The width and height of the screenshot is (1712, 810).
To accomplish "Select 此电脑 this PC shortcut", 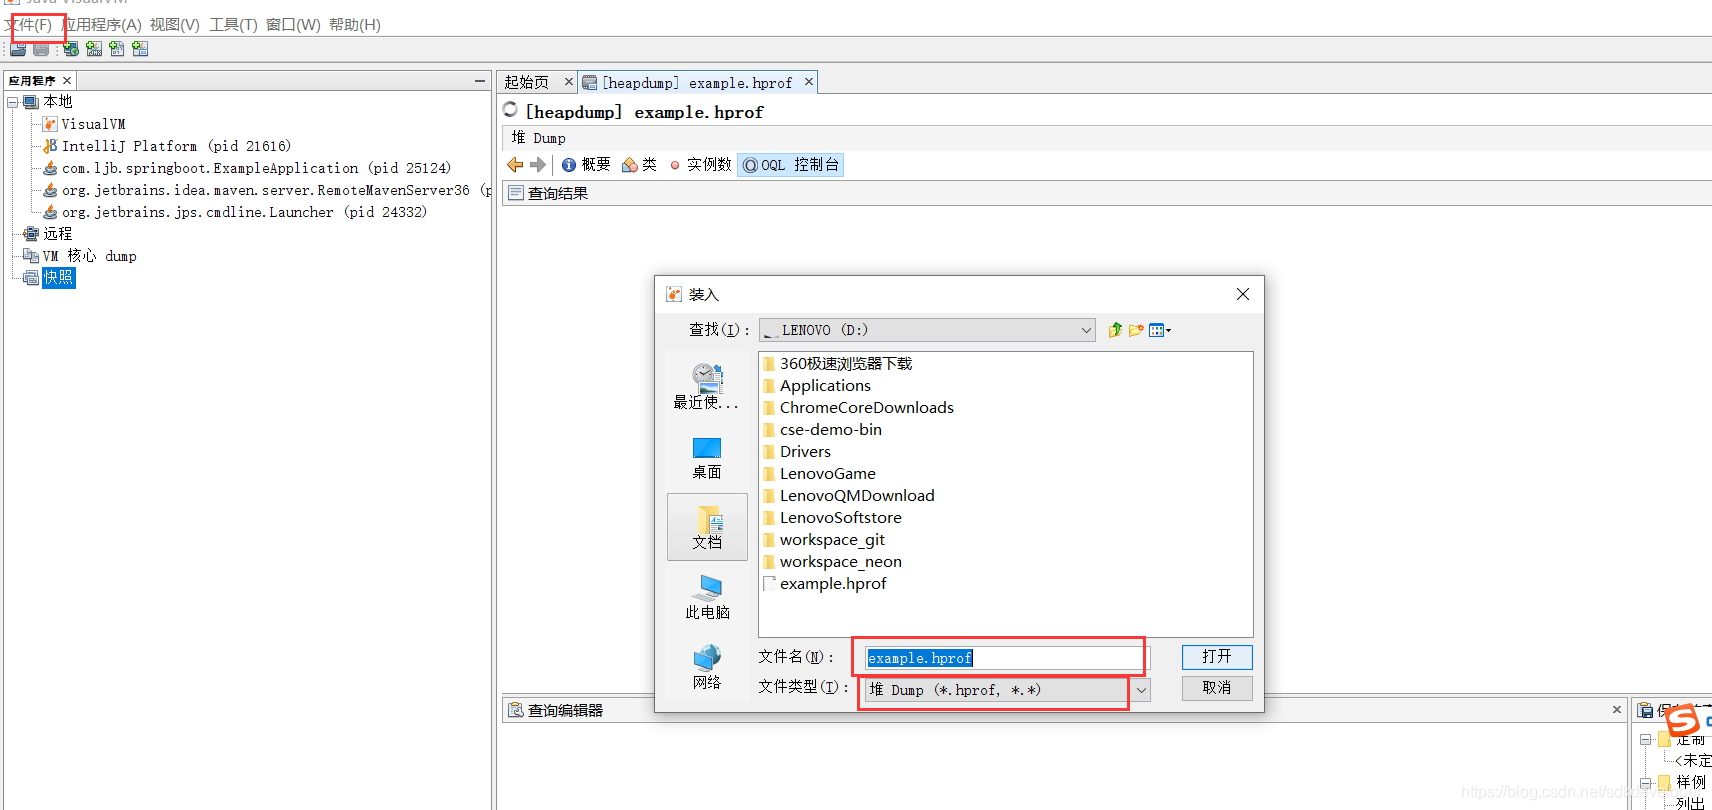I will [x=707, y=597].
